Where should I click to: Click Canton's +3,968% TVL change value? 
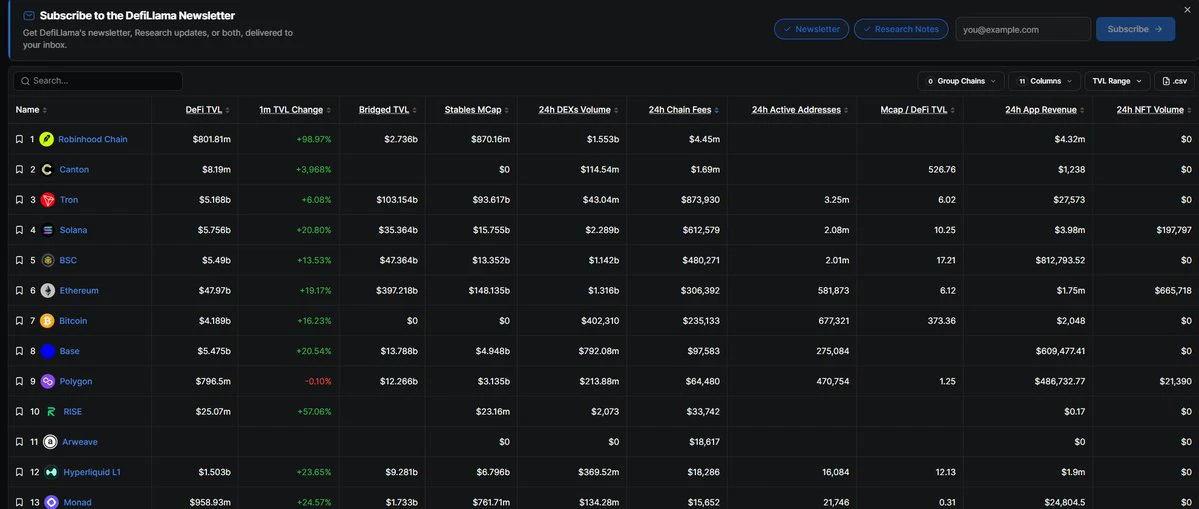[x=314, y=170]
